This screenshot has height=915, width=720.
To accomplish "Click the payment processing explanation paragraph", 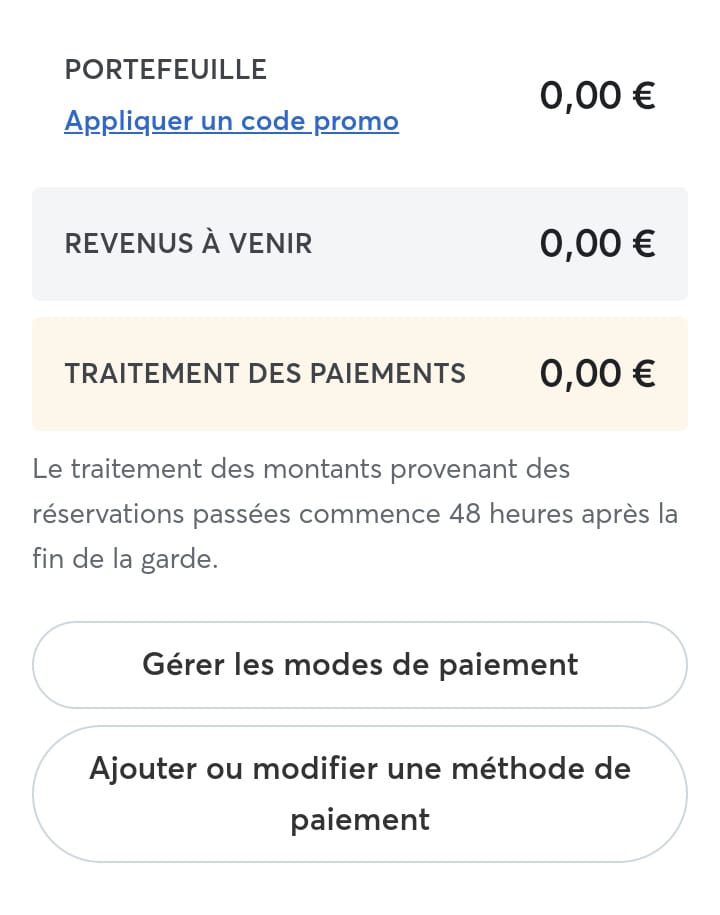I will (x=355, y=514).
